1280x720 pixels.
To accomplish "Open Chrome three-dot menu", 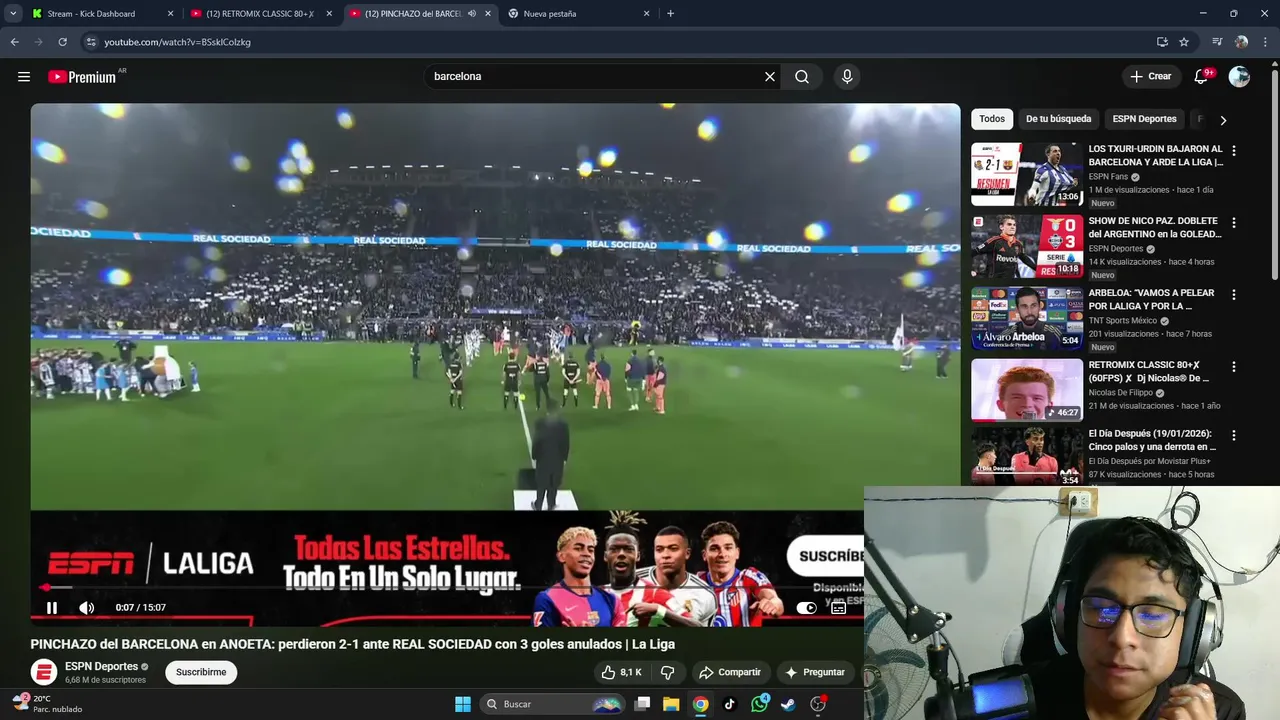I will pos(1265,42).
